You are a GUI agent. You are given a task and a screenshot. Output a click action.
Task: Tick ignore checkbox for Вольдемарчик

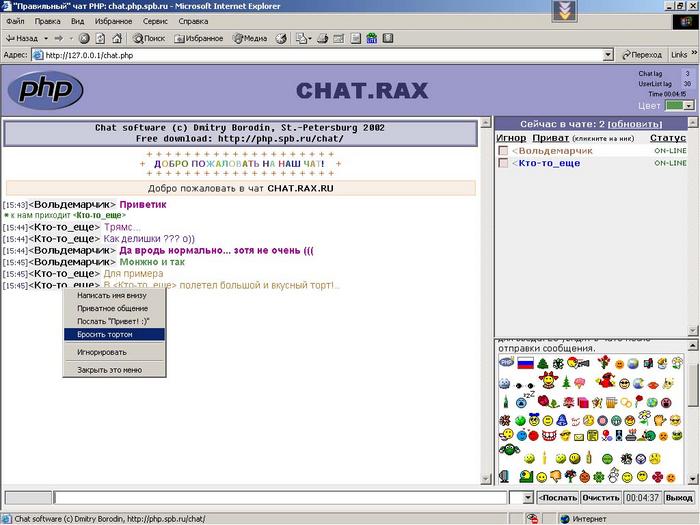click(503, 151)
